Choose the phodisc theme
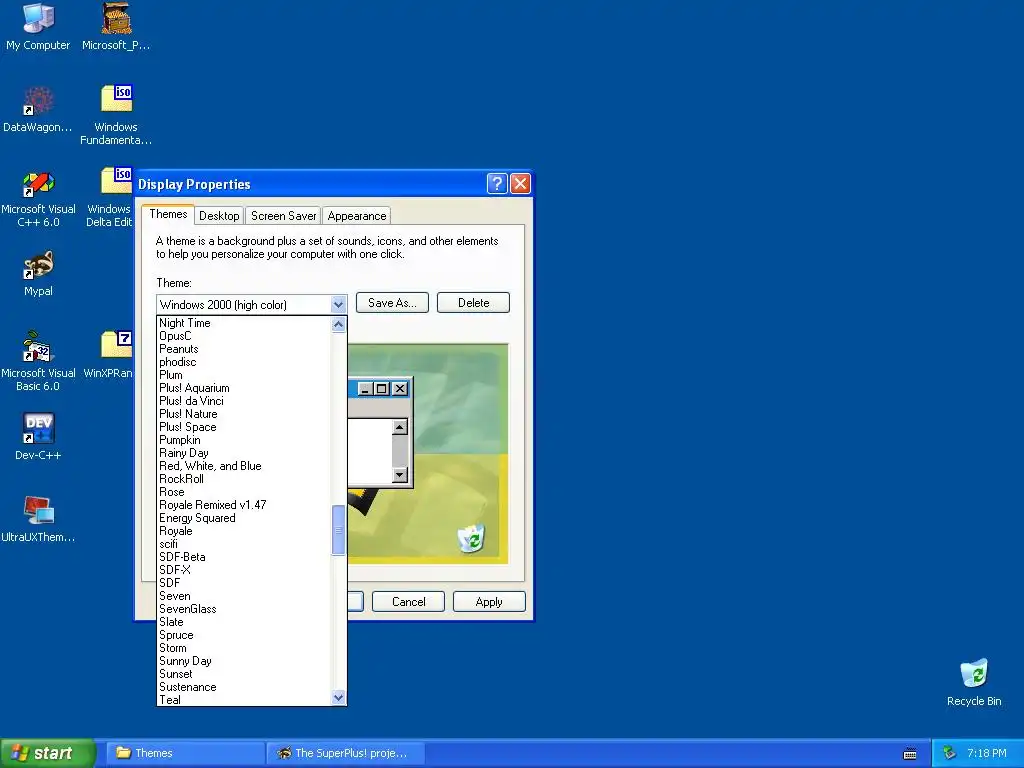Viewport: 1024px width, 768px height. coord(245,362)
